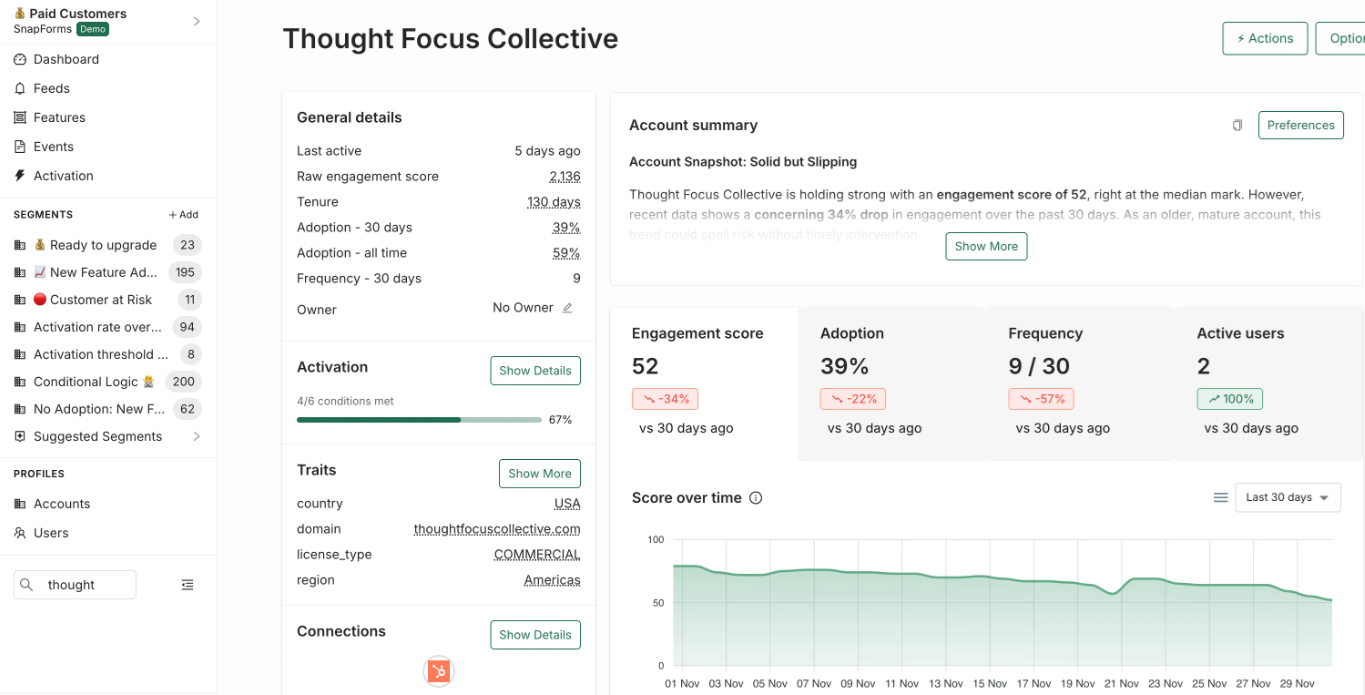Click the info icon beside Score over time

point(756,498)
